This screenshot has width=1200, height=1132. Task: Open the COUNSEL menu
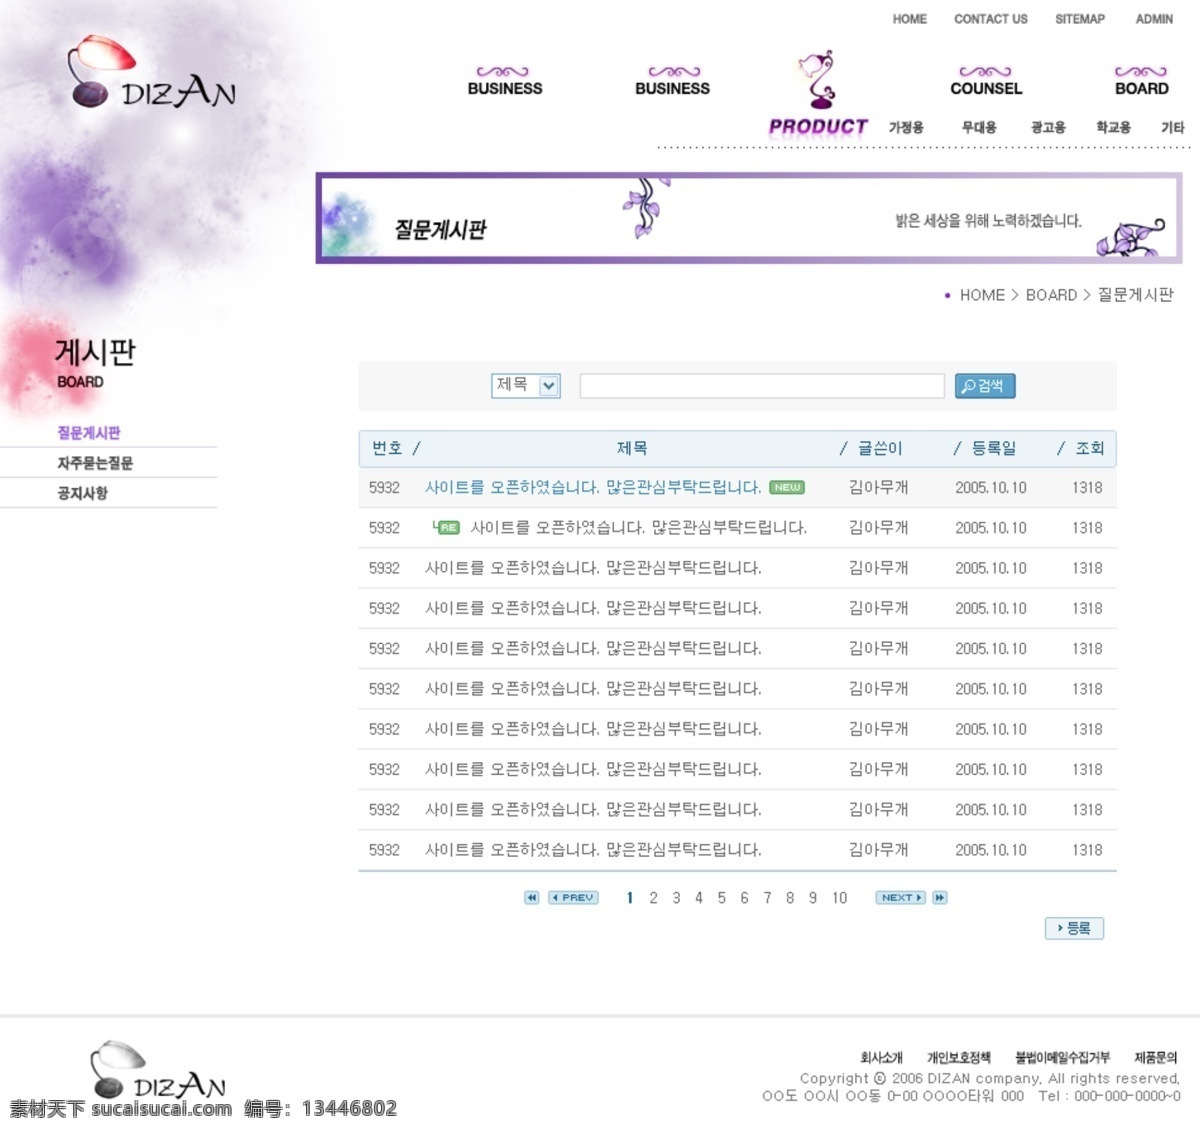pos(986,80)
